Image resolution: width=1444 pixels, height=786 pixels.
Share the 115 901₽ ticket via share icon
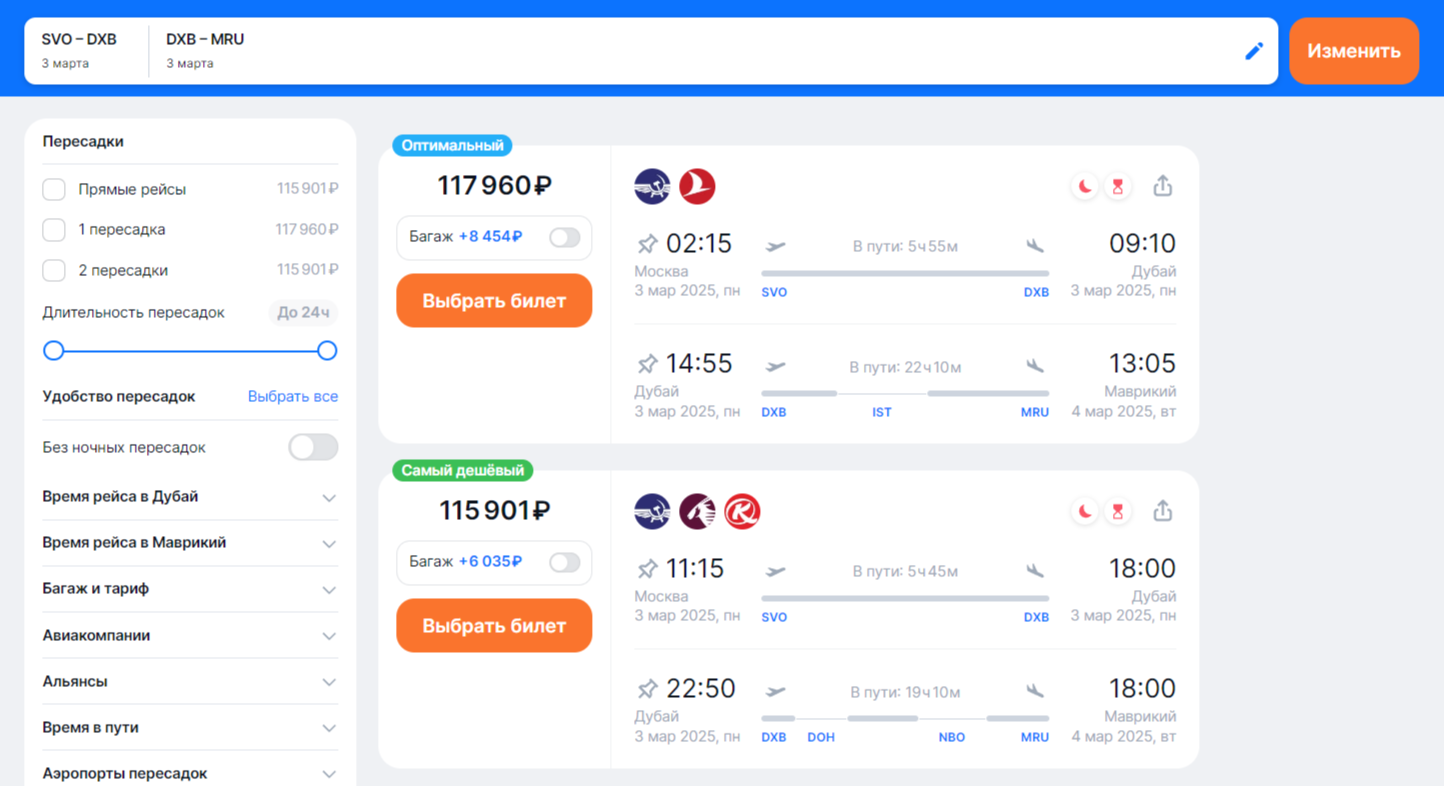pos(1162,511)
